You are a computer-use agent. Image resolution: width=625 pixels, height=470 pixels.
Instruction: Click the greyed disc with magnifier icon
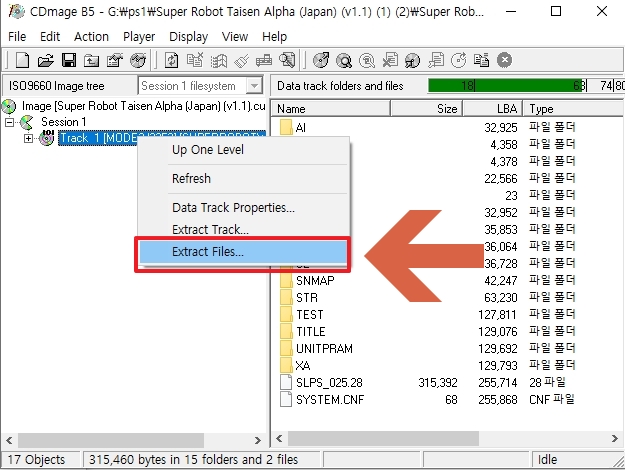pyautogui.click(x=367, y=61)
